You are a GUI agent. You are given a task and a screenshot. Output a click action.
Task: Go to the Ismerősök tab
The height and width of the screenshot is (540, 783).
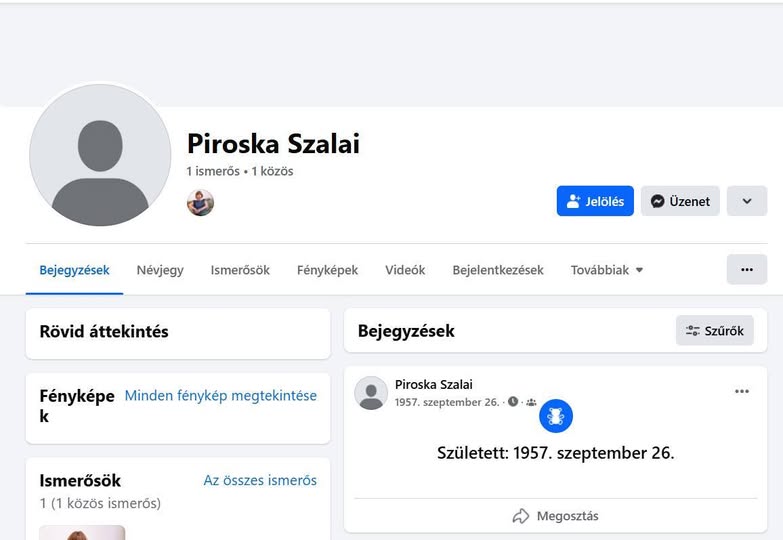click(x=240, y=270)
